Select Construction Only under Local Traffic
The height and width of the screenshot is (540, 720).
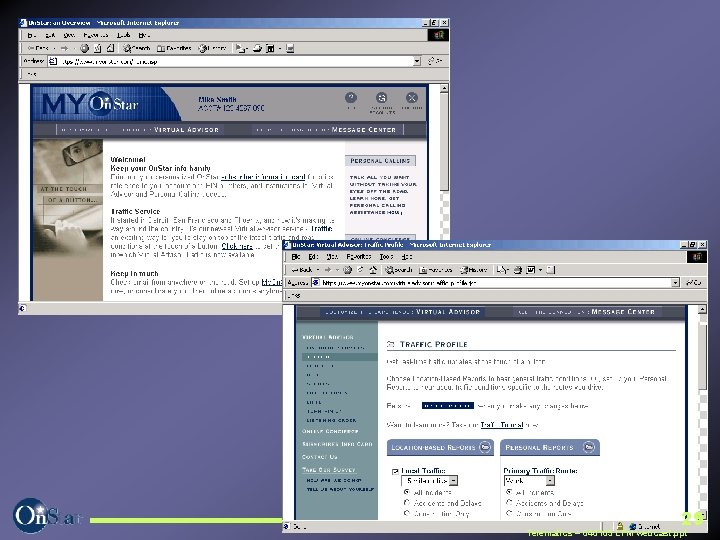pos(406,514)
